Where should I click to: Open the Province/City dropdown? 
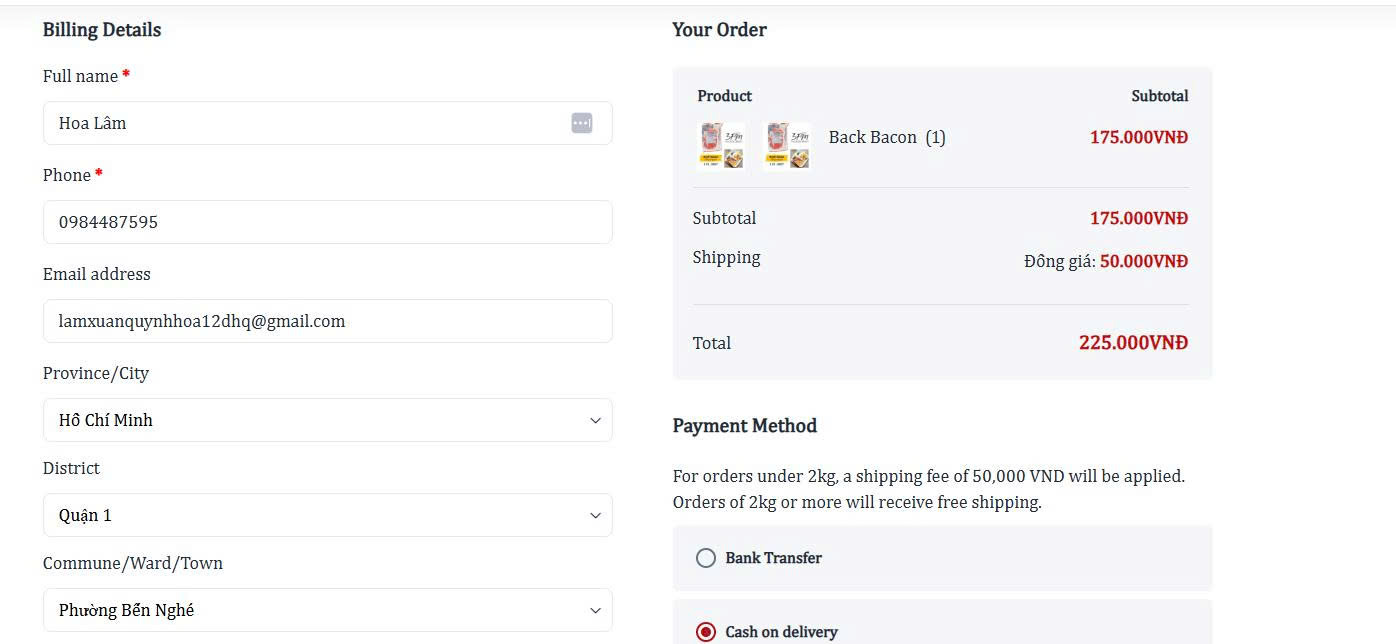click(327, 420)
